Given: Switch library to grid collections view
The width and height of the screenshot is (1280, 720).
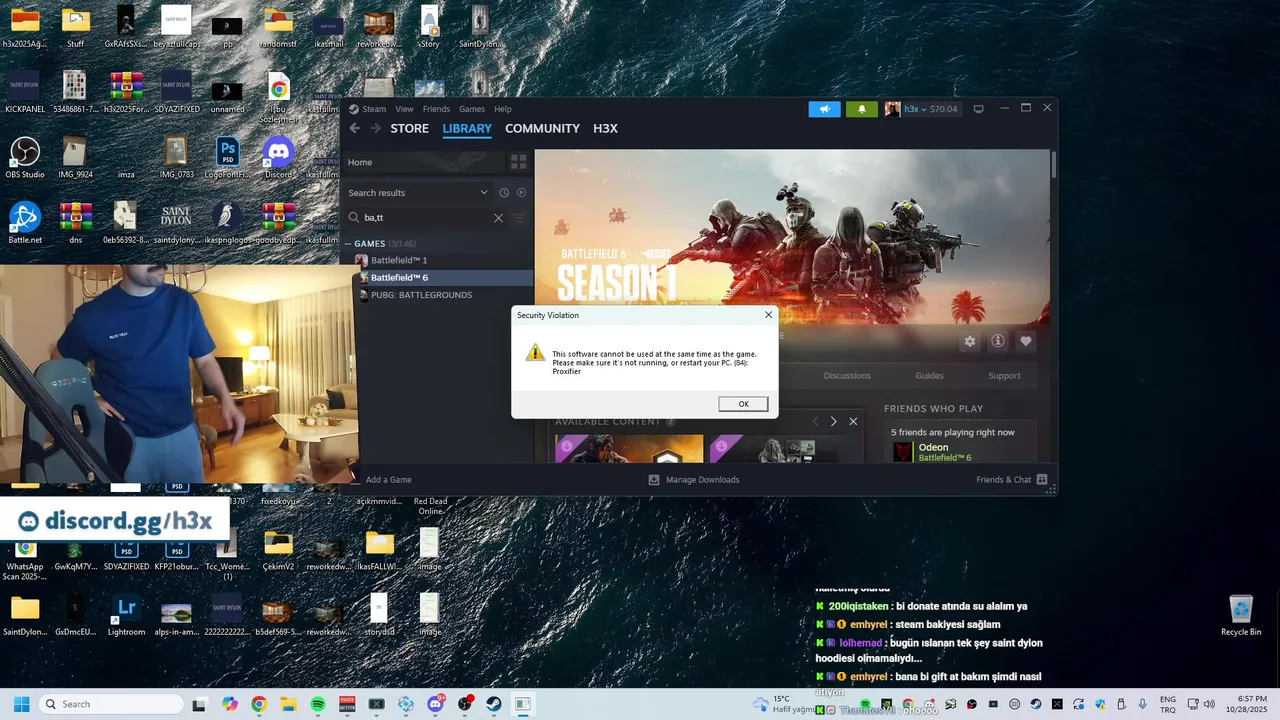Looking at the screenshot, I should (518, 162).
